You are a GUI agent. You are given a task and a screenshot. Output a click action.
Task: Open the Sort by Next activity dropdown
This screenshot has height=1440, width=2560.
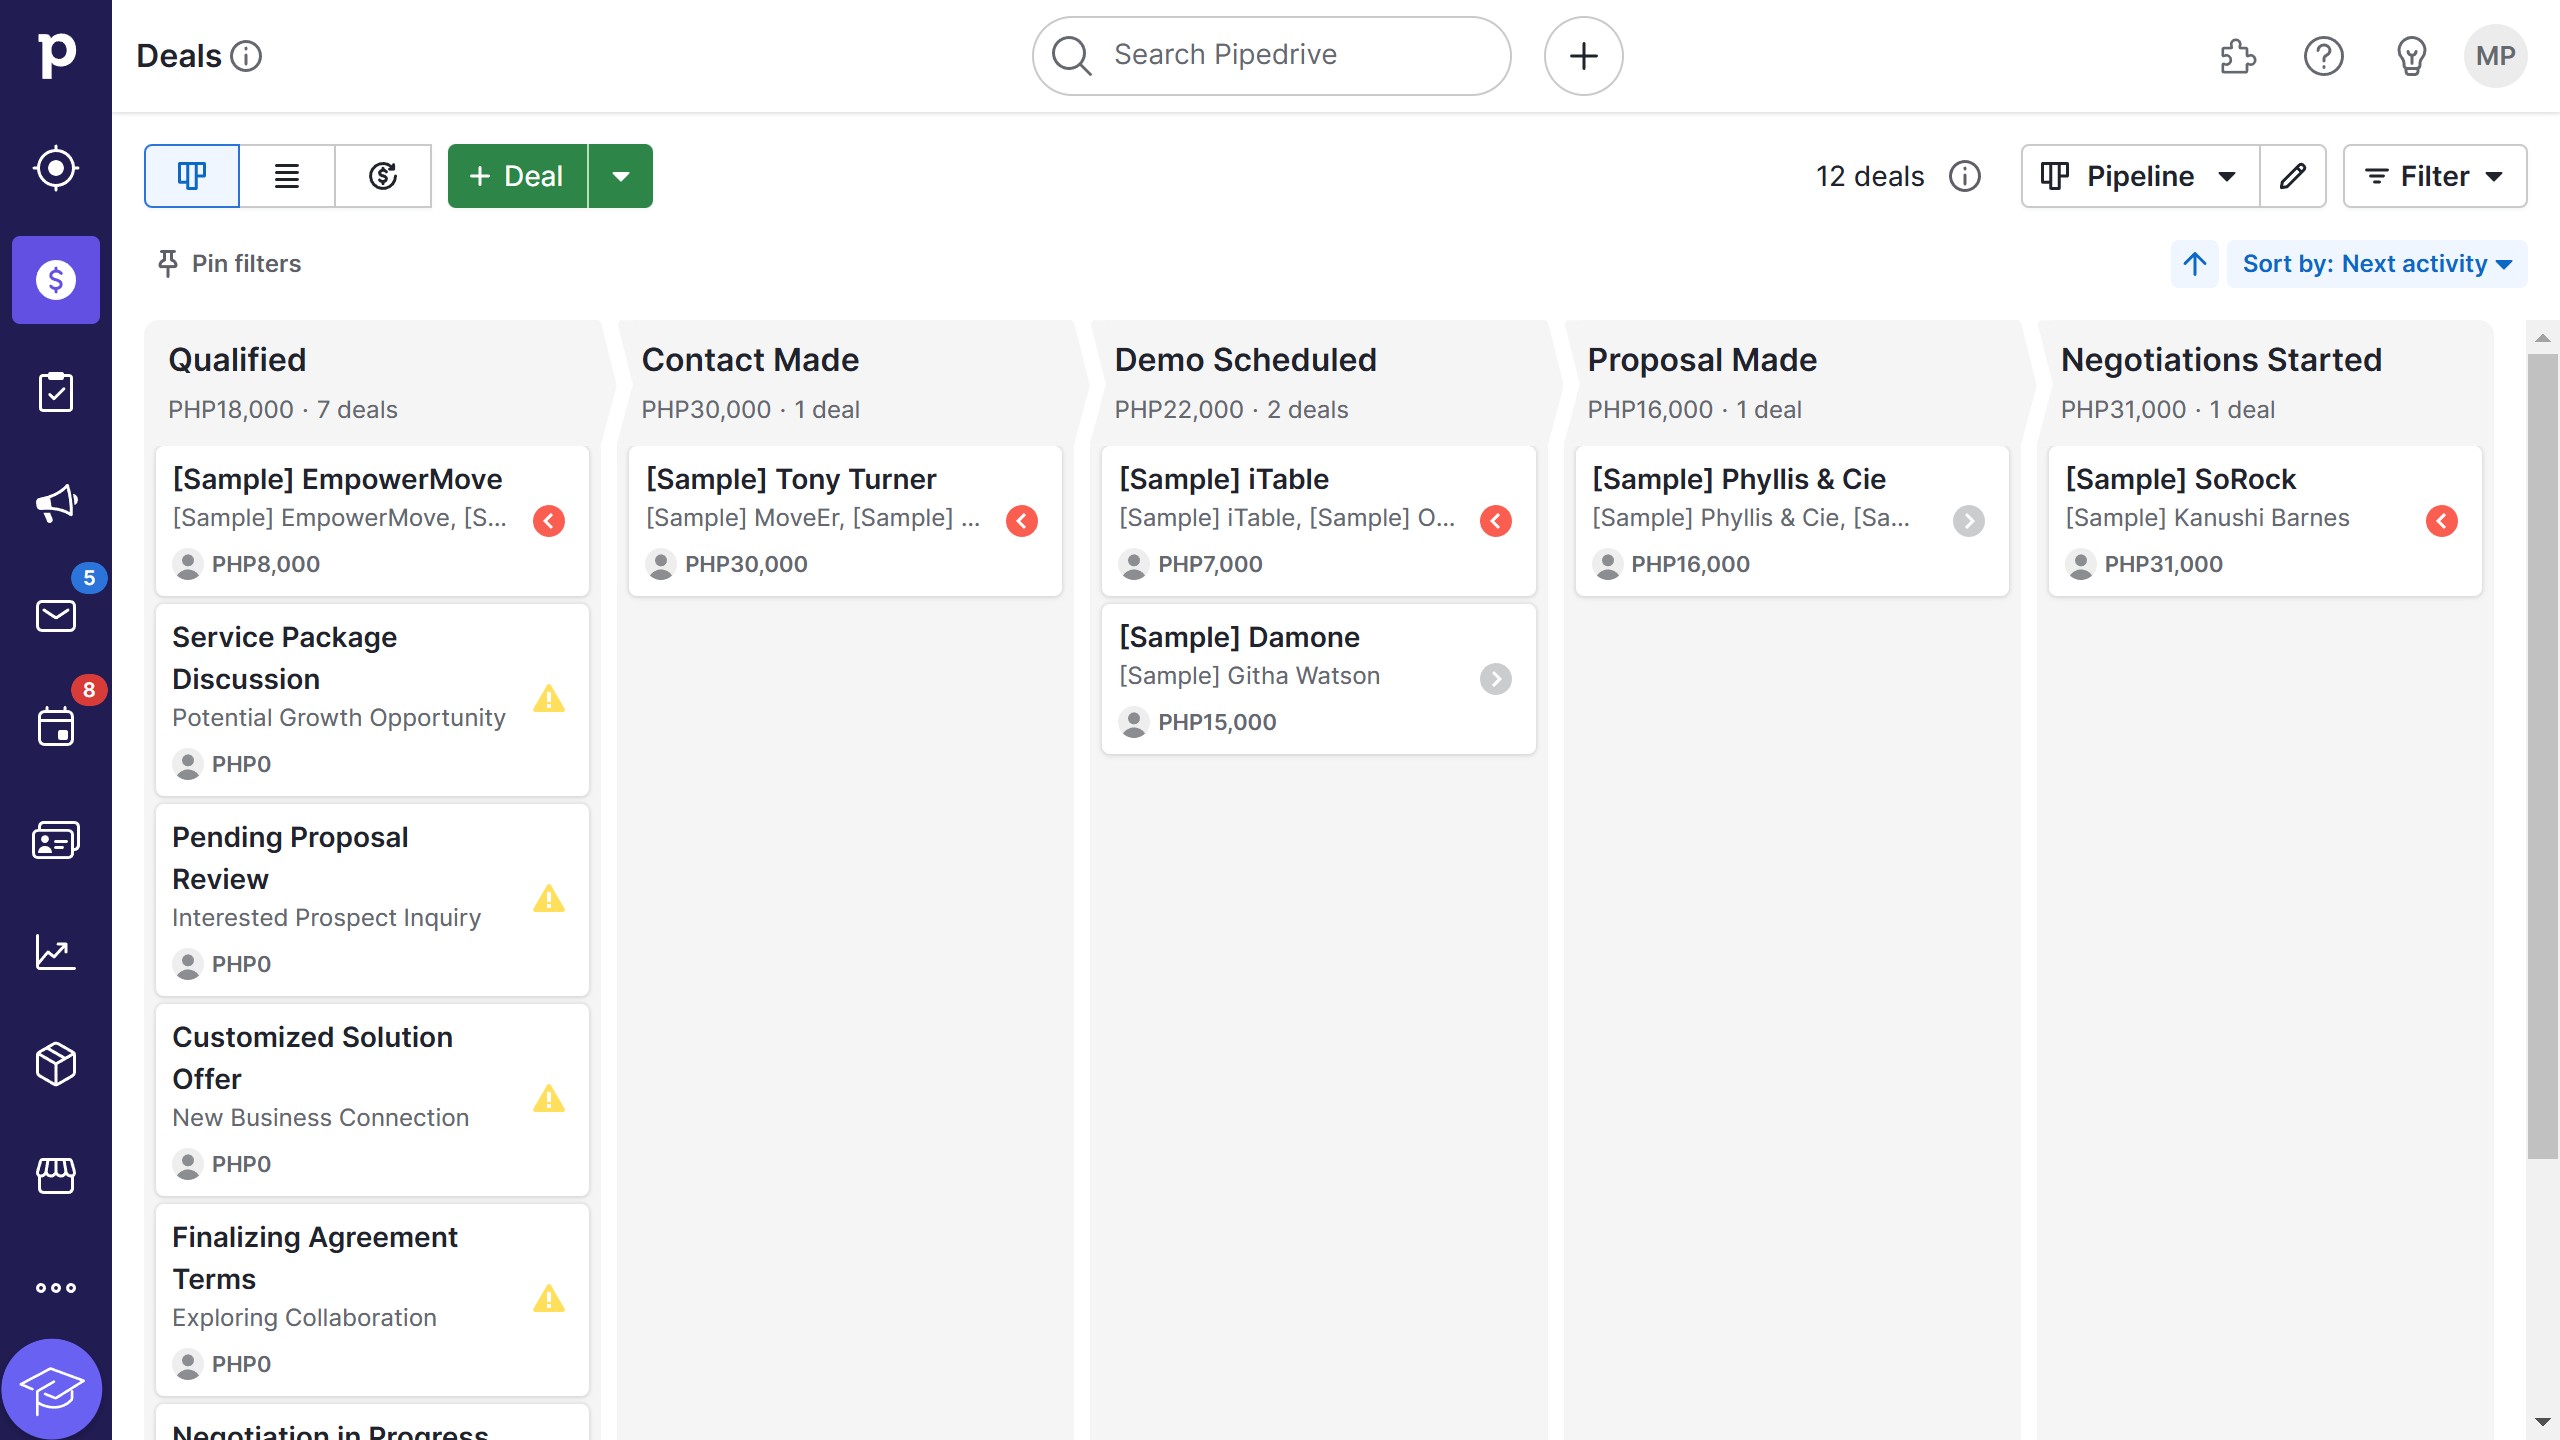click(2377, 263)
